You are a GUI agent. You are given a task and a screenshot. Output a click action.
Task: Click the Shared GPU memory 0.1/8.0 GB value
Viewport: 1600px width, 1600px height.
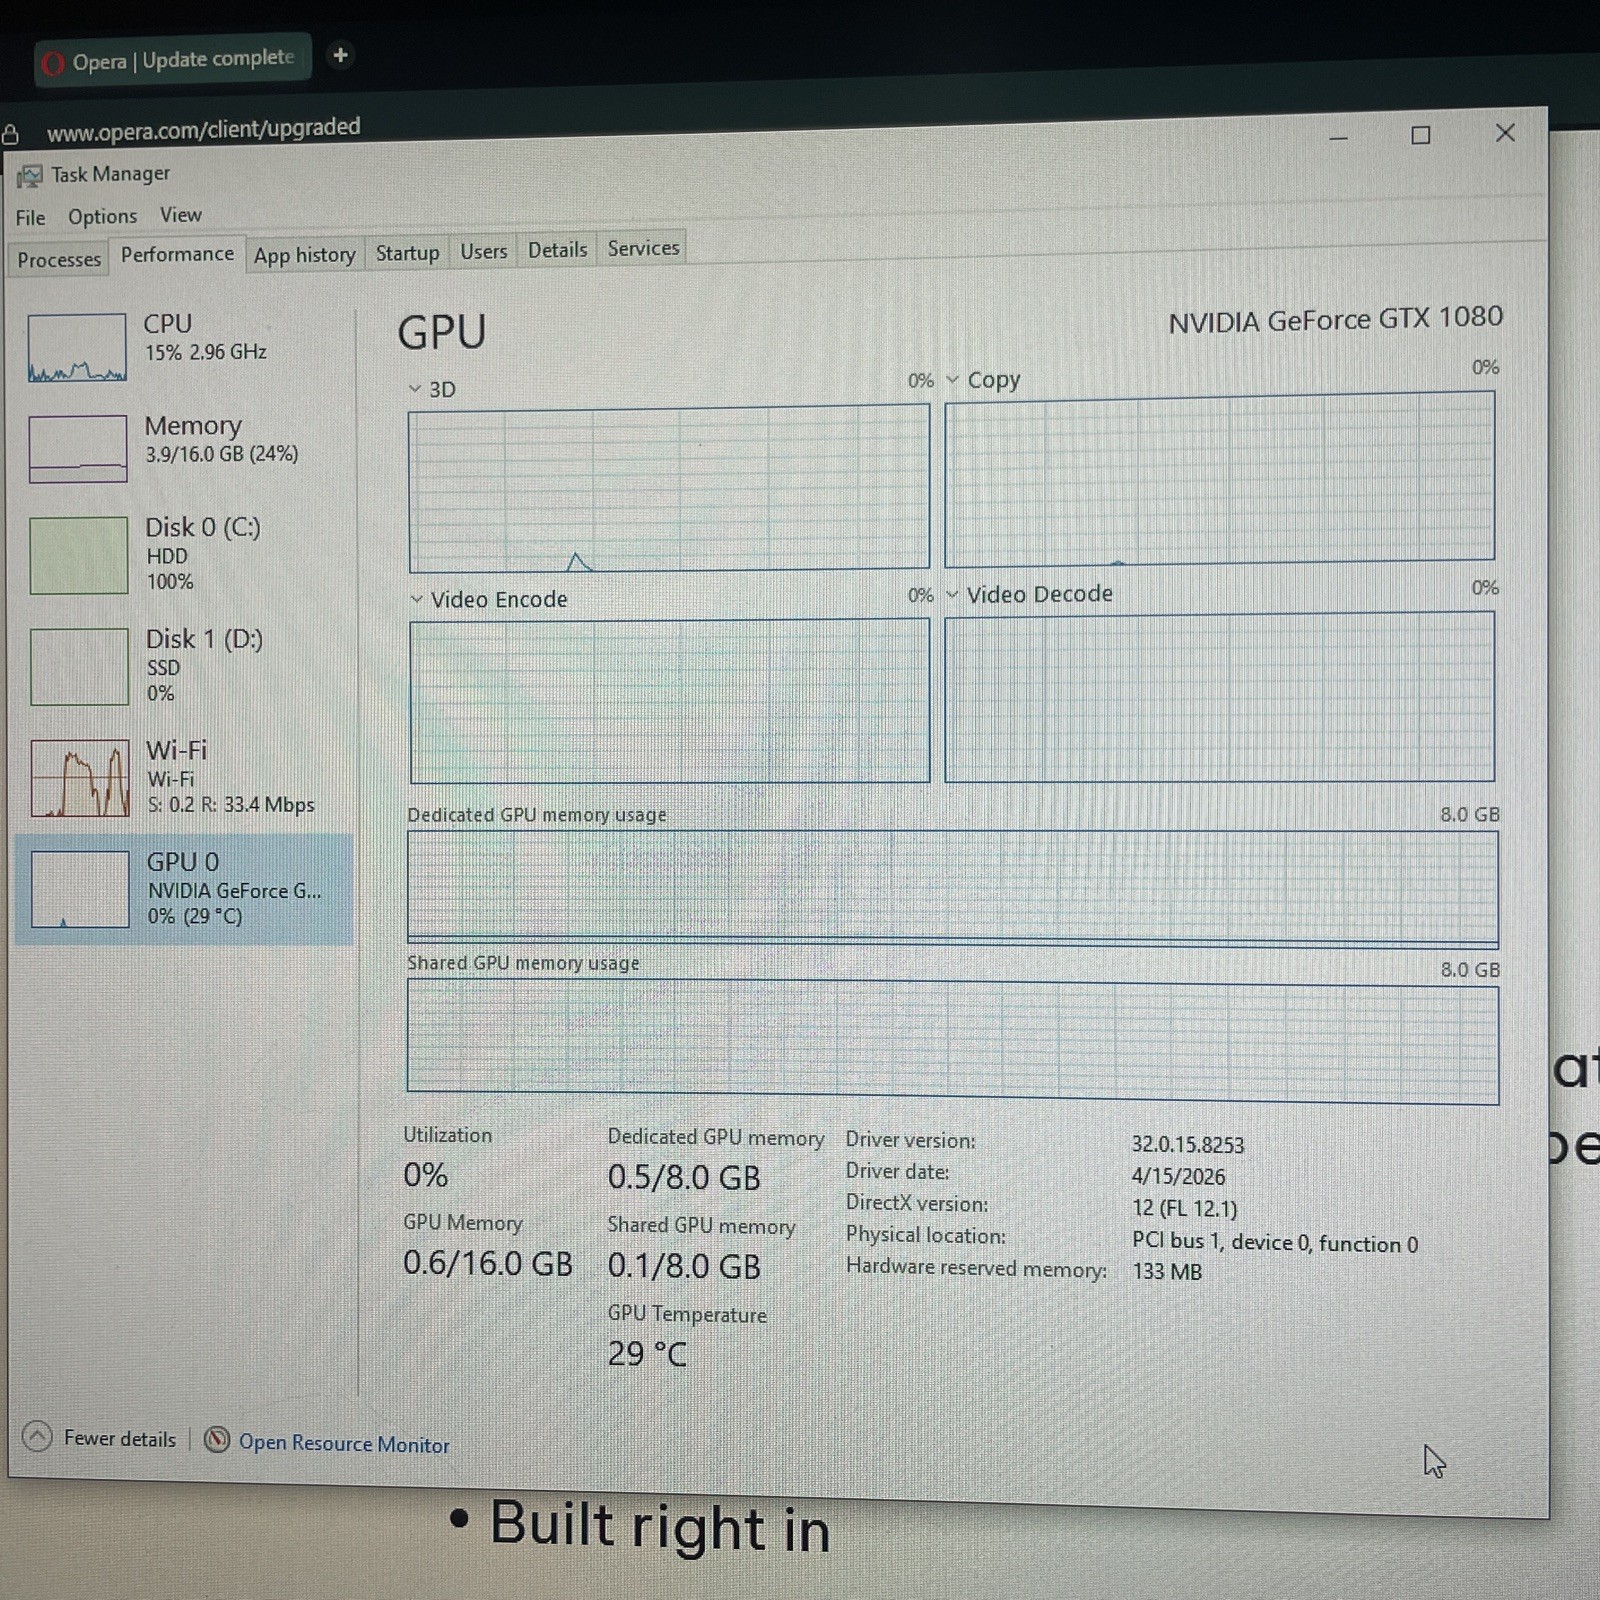tap(684, 1266)
